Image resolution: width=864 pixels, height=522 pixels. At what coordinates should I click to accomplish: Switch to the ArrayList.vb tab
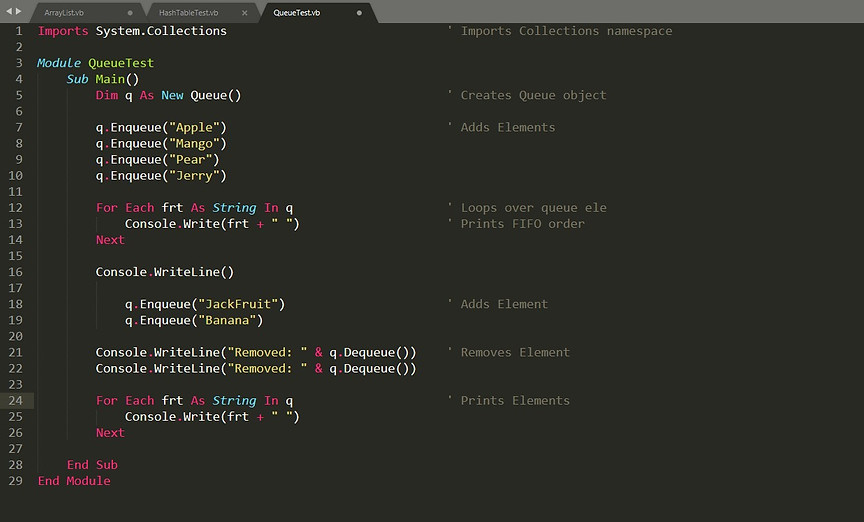pyautogui.click(x=64, y=13)
